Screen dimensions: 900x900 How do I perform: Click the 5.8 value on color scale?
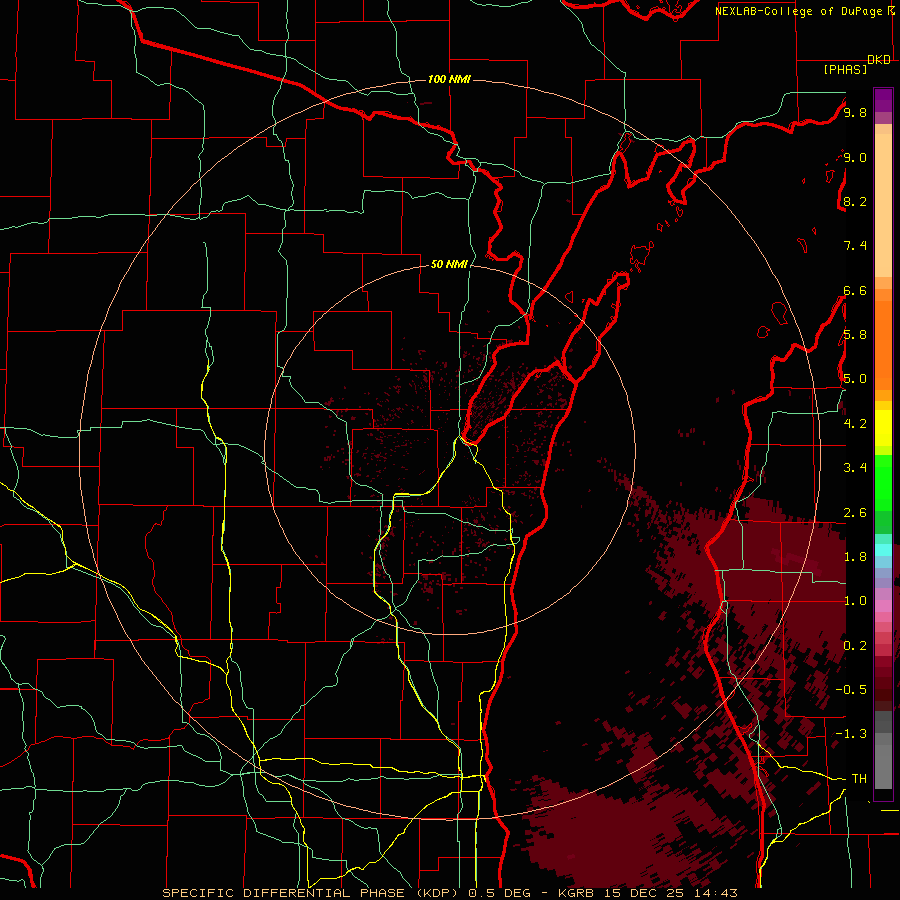(x=855, y=335)
